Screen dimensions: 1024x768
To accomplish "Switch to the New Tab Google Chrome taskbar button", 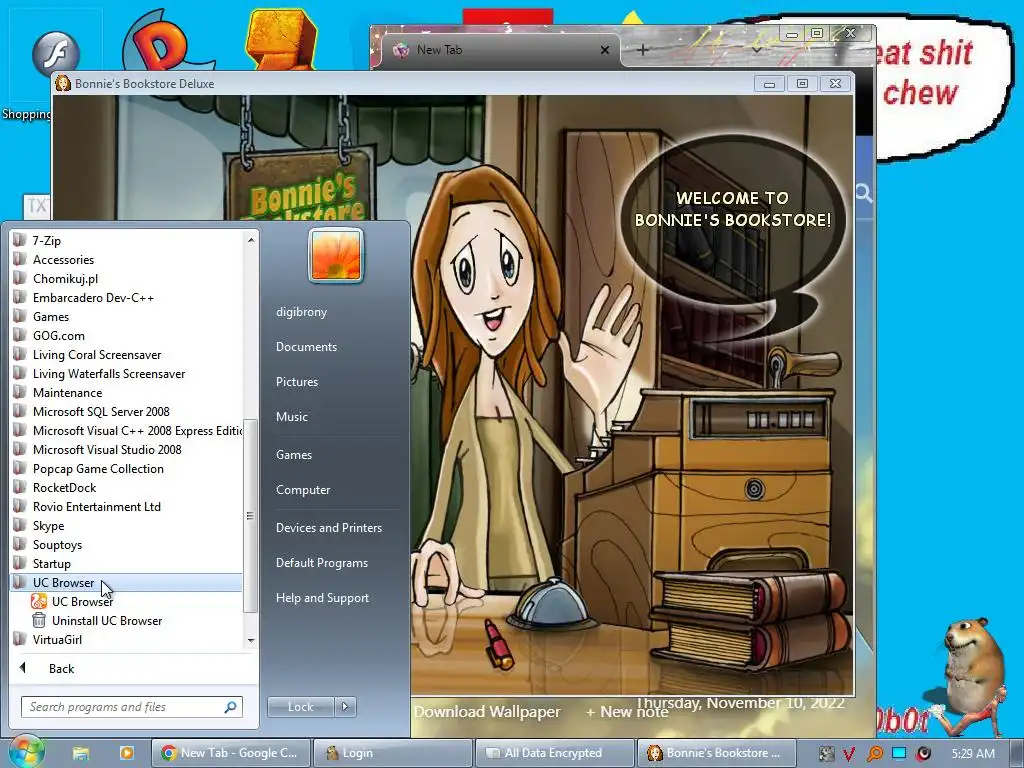I will click(231, 753).
